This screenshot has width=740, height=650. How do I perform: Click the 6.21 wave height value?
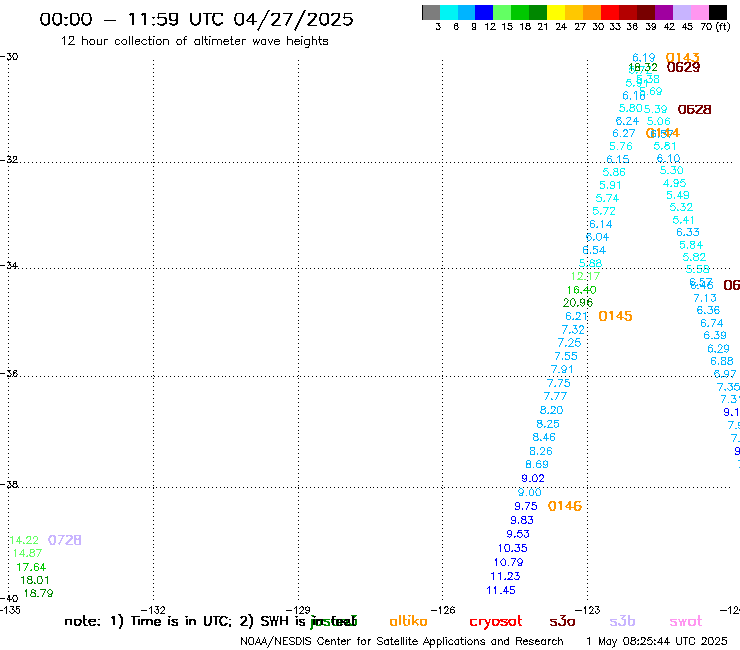pyautogui.click(x=576, y=316)
